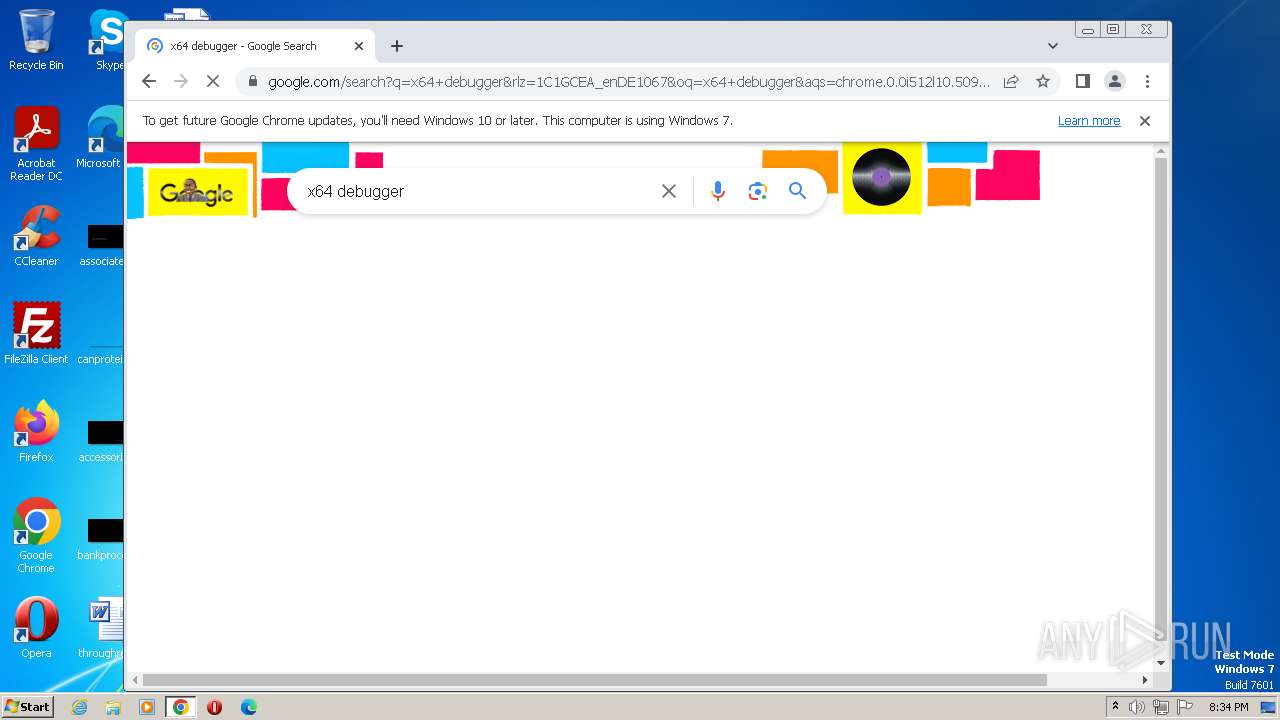Click Chrome taskbar button
This screenshot has width=1280, height=720.
point(181,707)
